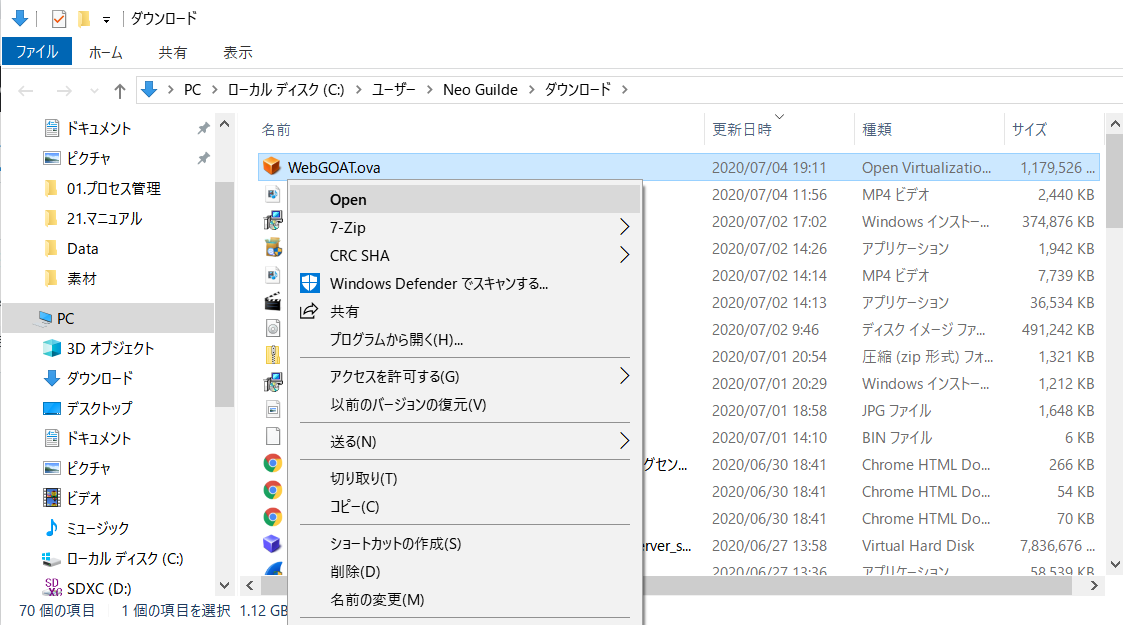Click pin icon next to ピクチャ
1123x625 pixels.
point(203,158)
